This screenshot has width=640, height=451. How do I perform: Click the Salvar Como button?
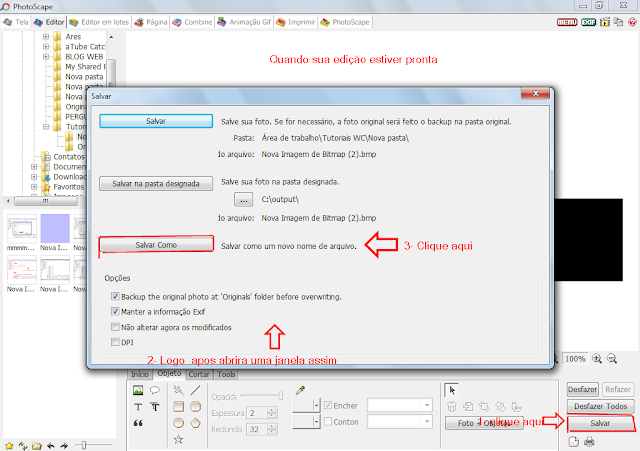tap(156, 245)
